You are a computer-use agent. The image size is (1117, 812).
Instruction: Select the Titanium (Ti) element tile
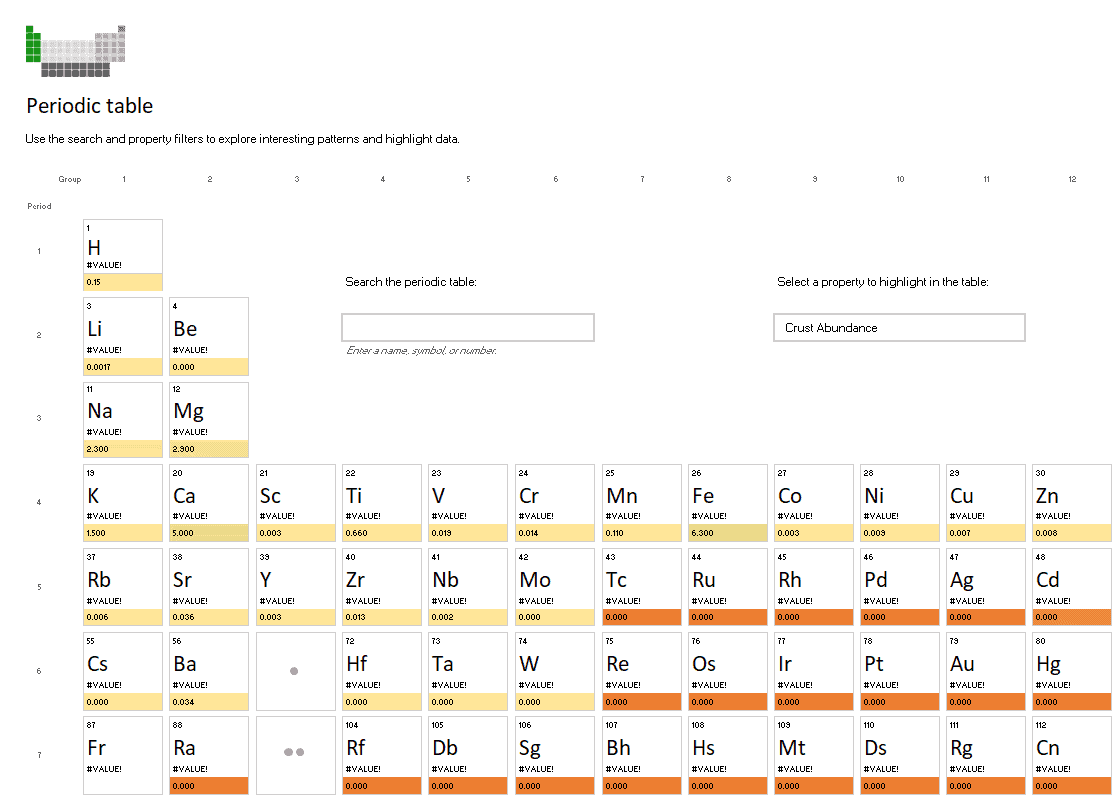[x=381, y=503]
